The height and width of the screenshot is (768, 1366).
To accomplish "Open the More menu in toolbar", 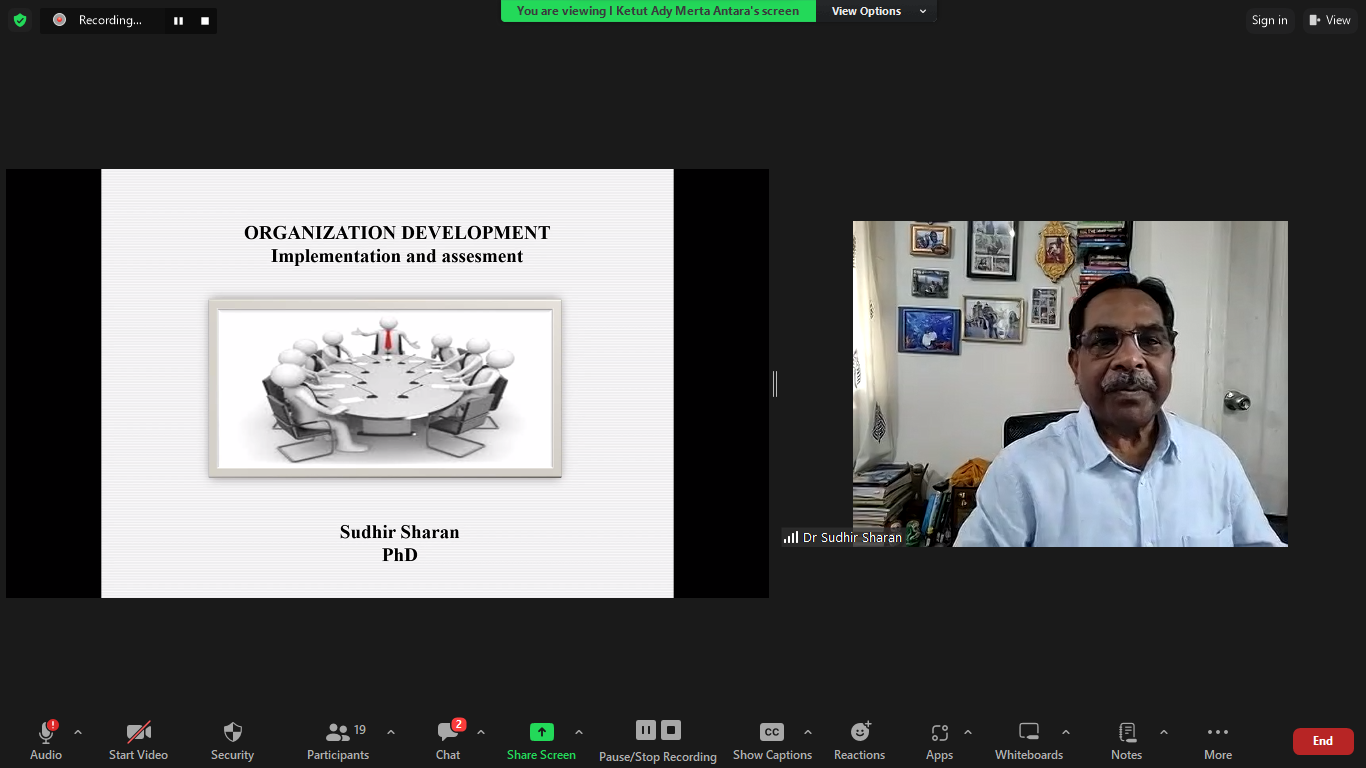I will coord(1217,741).
